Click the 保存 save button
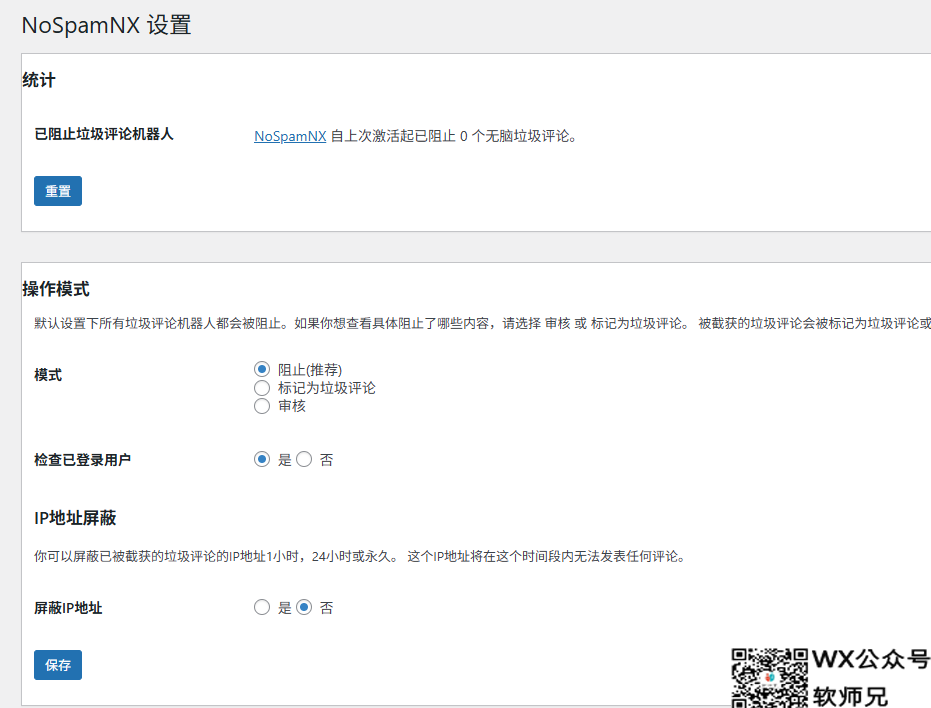This screenshot has width=931, height=708. coord(58,665)
